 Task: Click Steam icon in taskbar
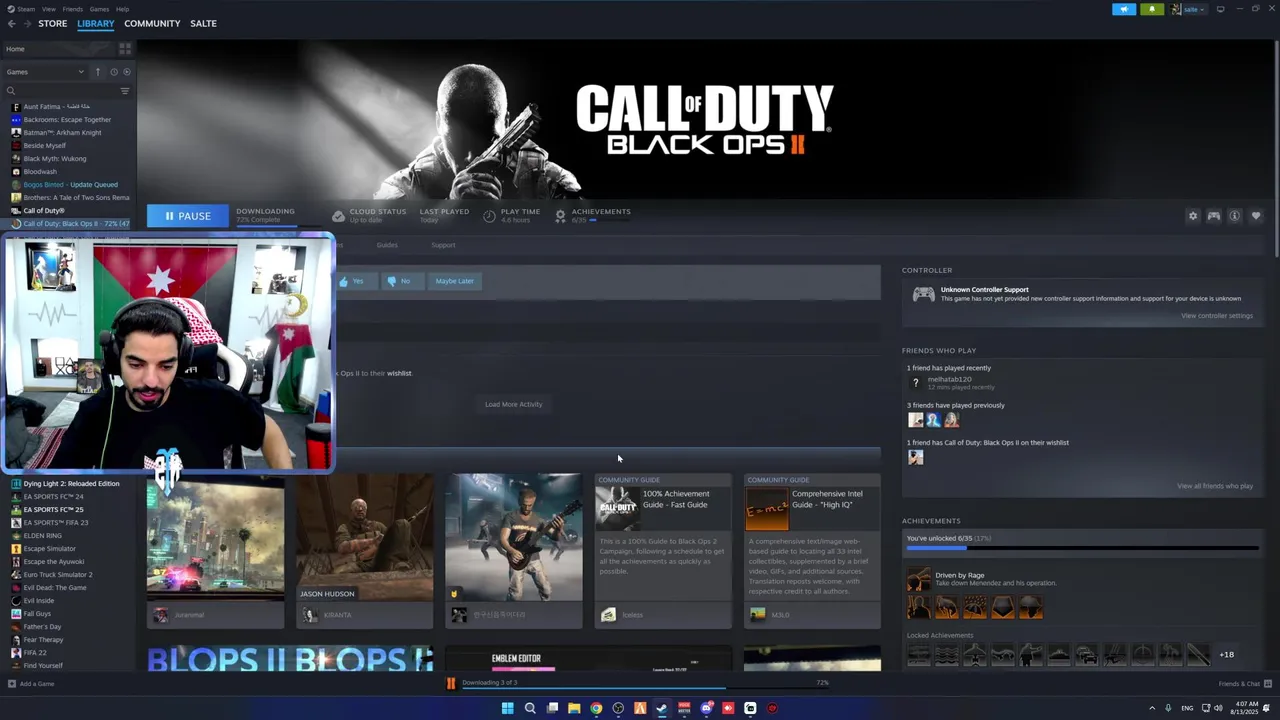pos(662,708)
